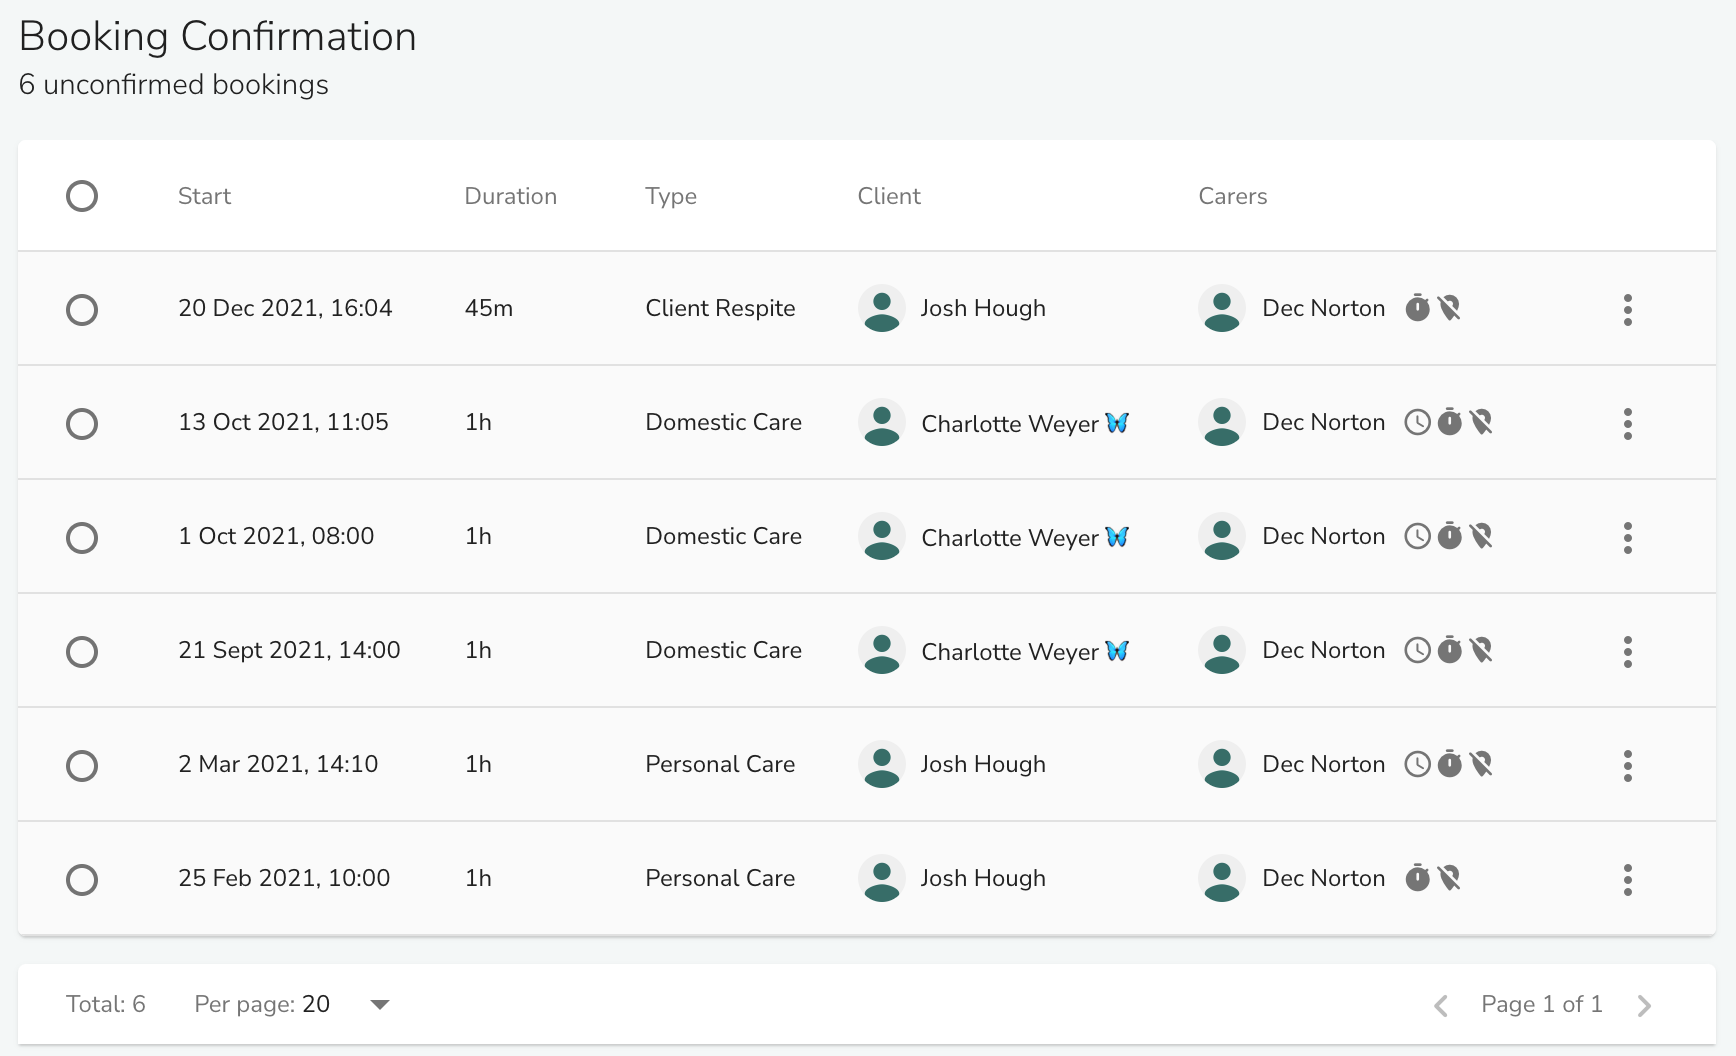
Task: Click the '13 Oct 2021, 11:05' start cell
Action: click(x=283, y=422)
